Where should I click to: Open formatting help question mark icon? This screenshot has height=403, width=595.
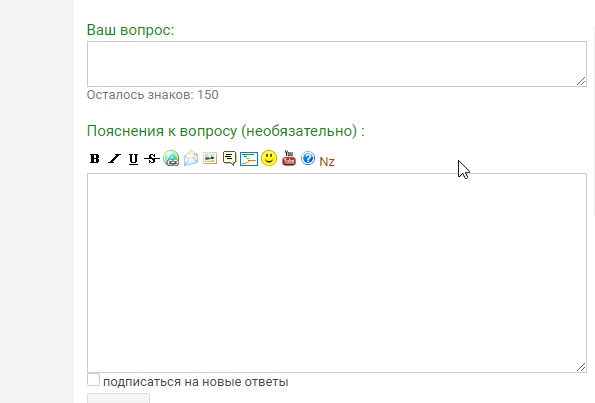(308, 158)
